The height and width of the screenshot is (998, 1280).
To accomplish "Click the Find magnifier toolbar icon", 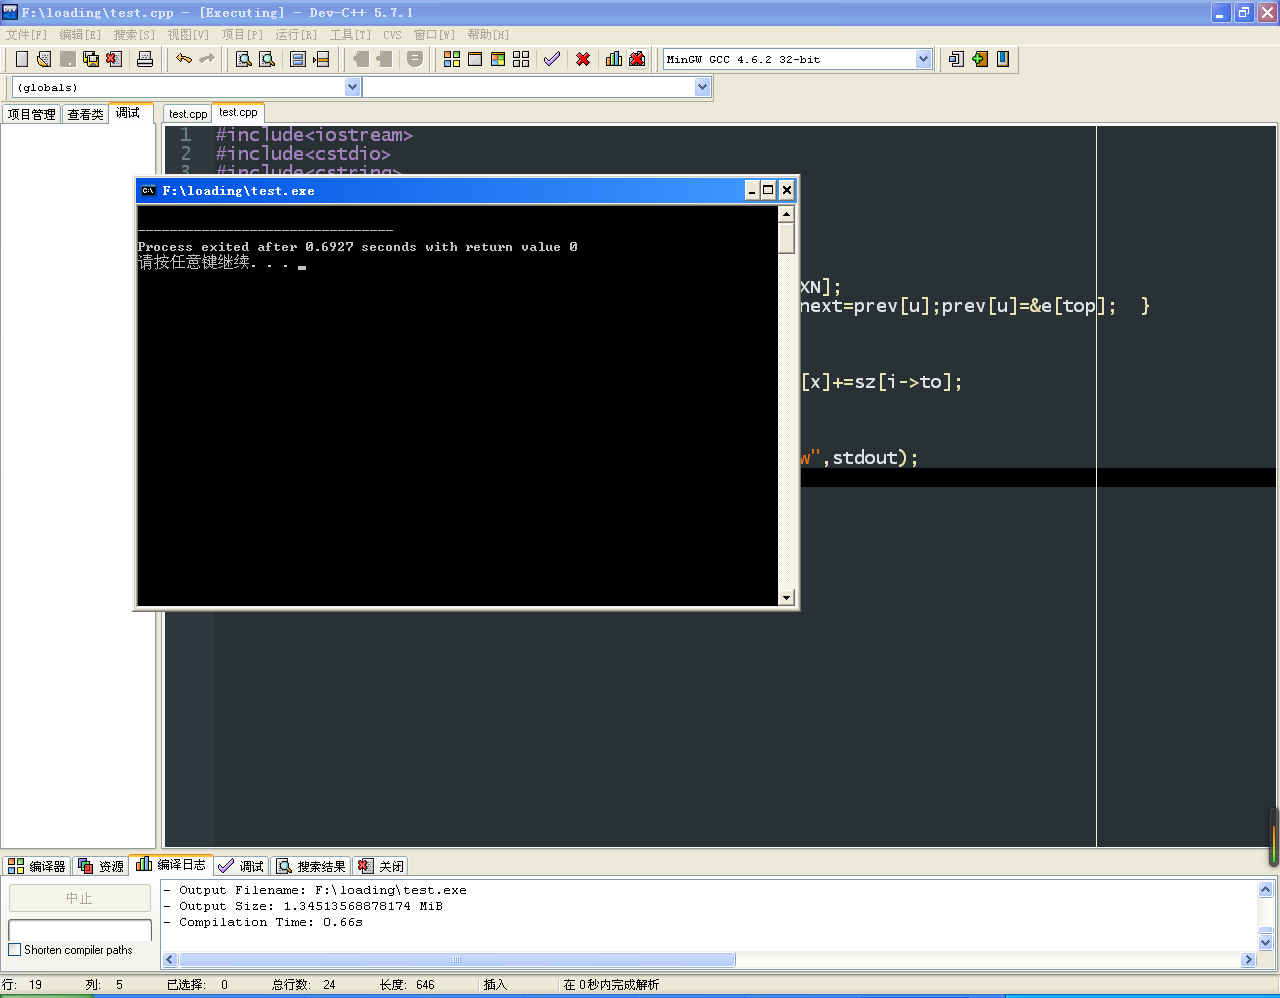I will 243,59.
